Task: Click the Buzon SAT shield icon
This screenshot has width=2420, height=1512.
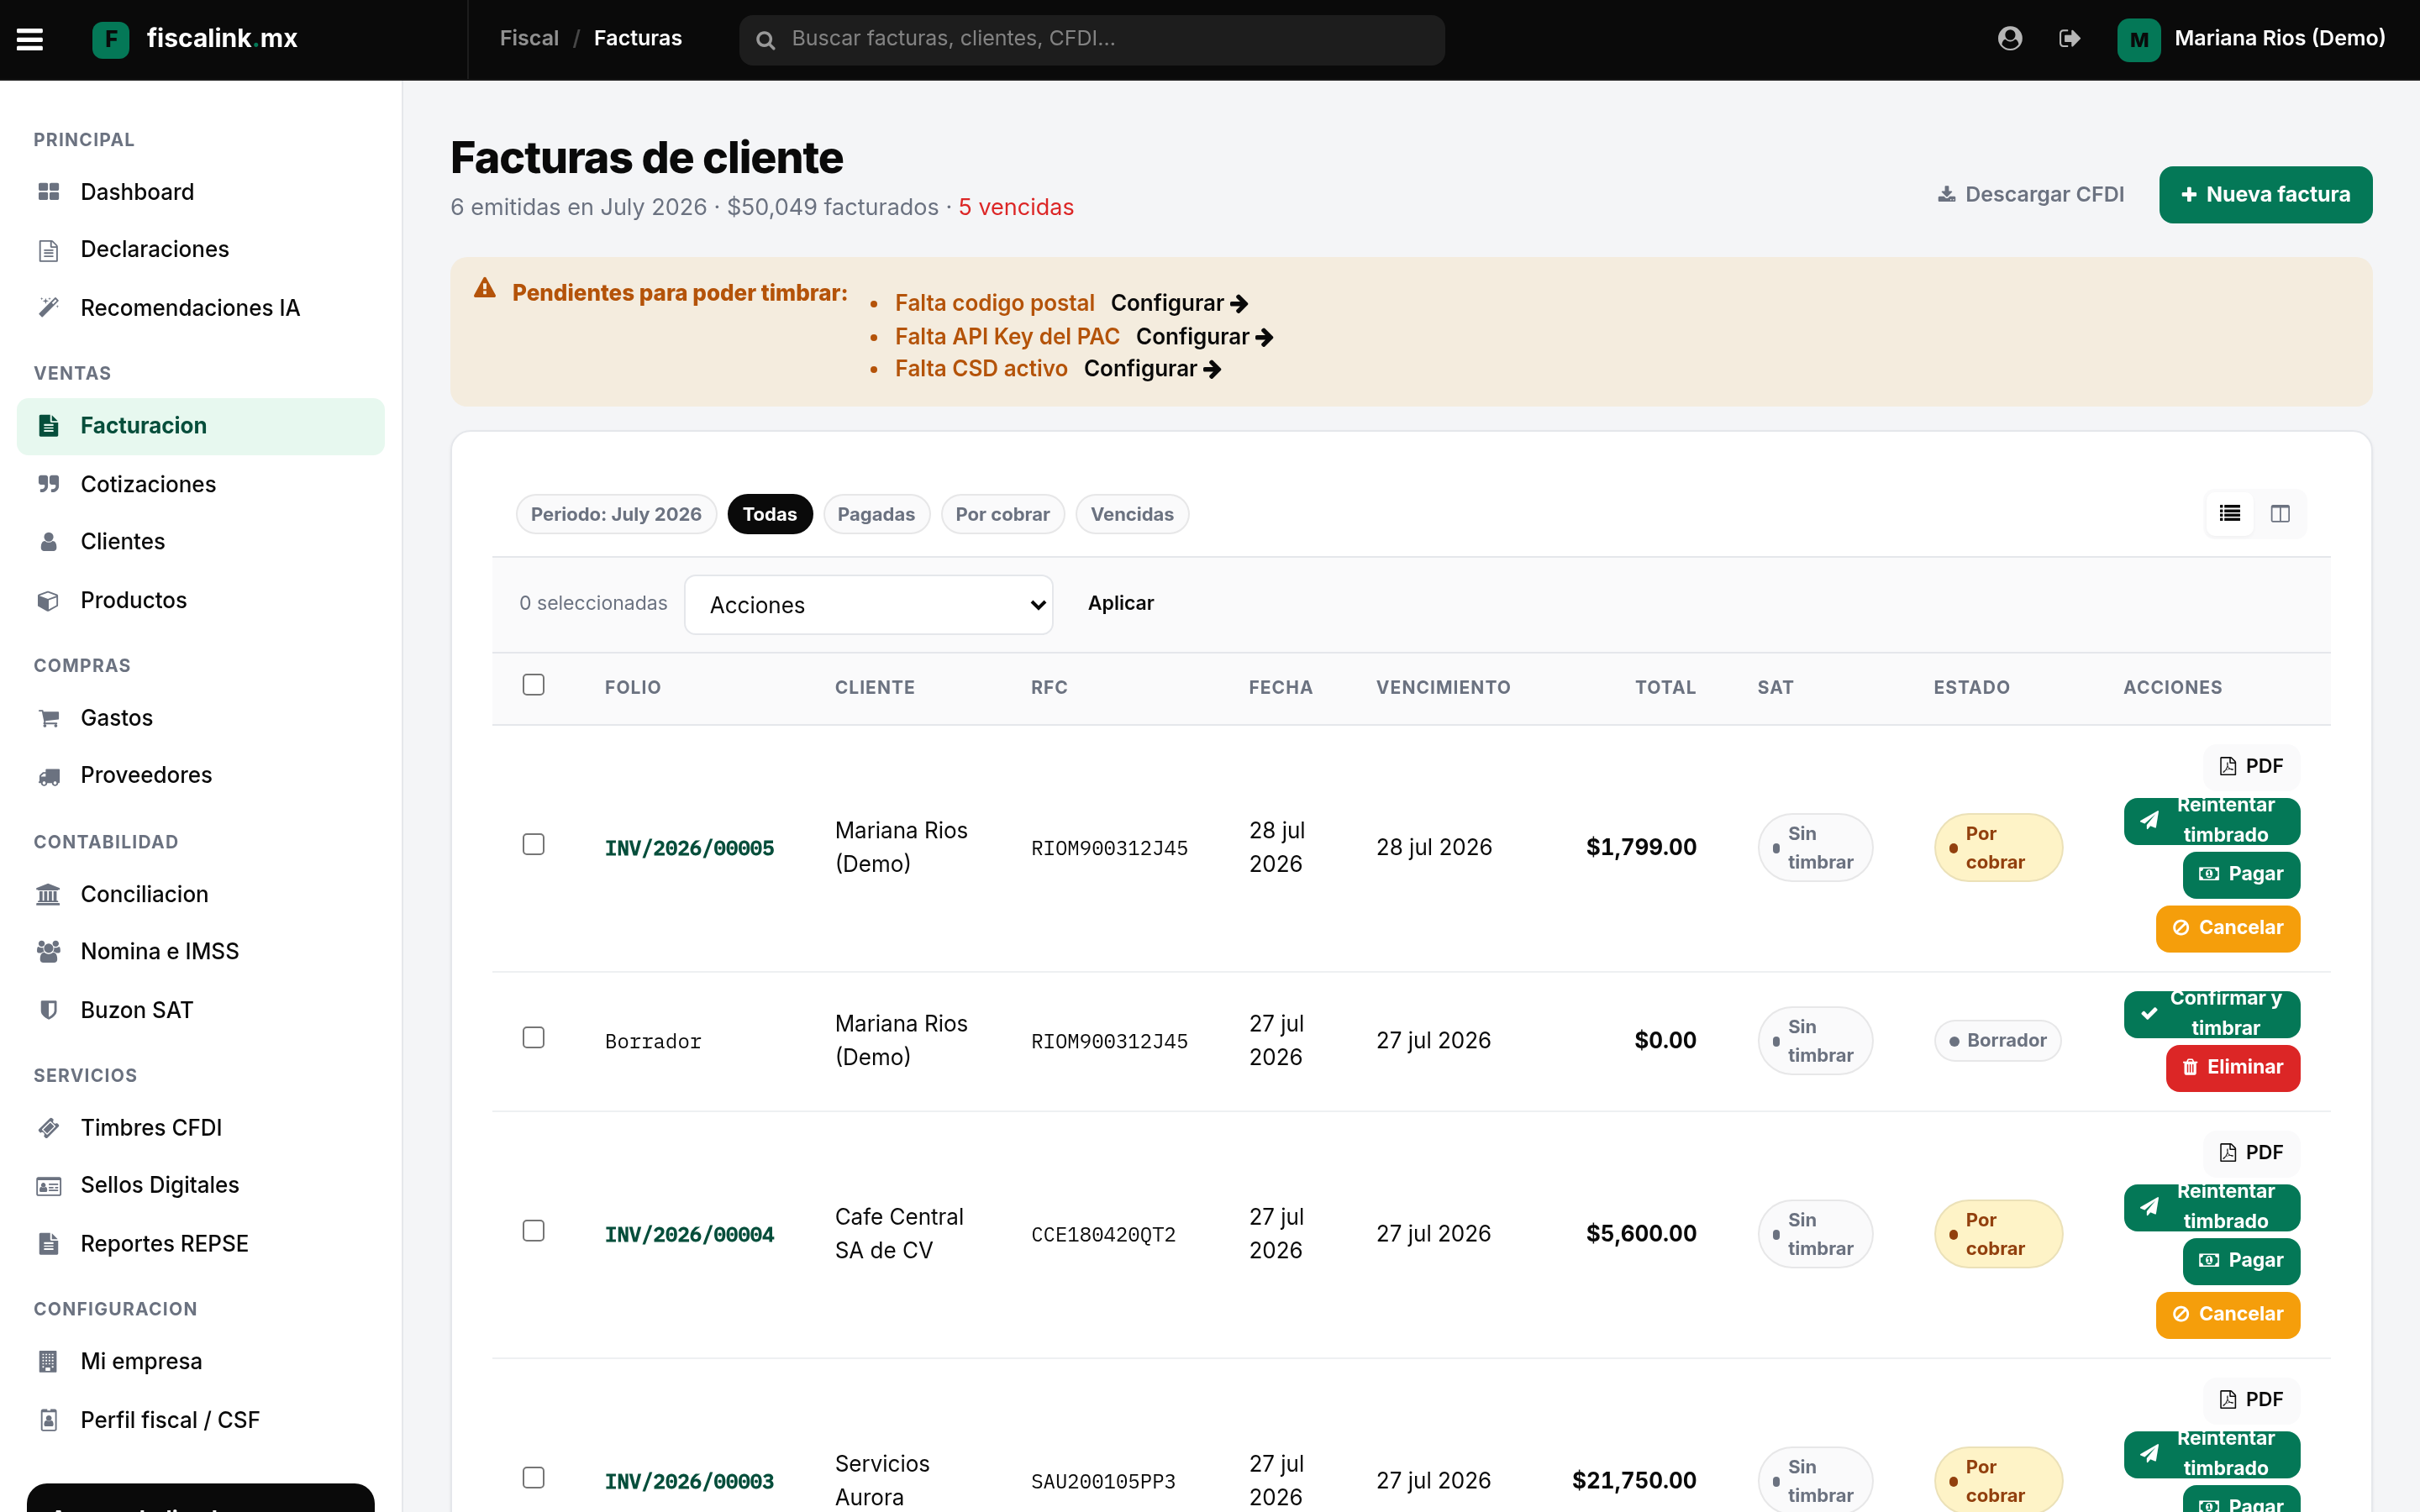Action: point(48,1010)
